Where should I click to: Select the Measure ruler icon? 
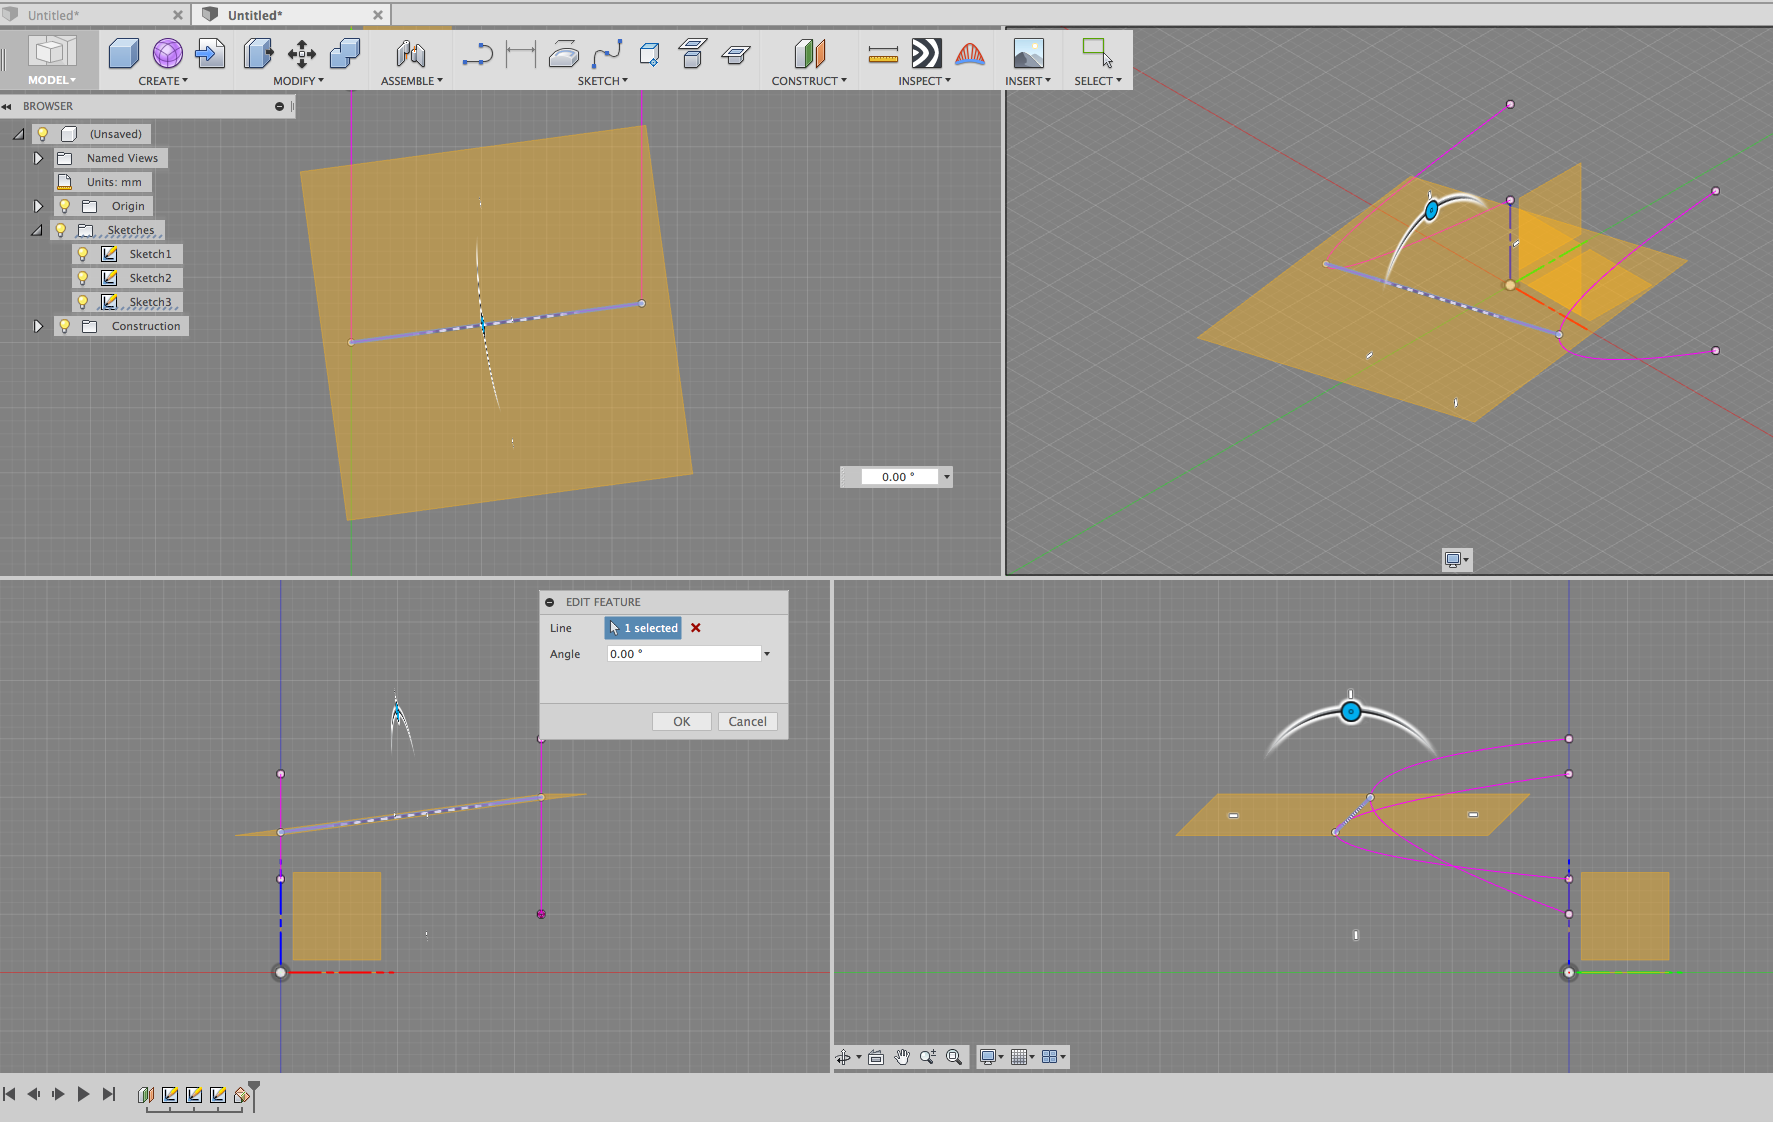882,54
